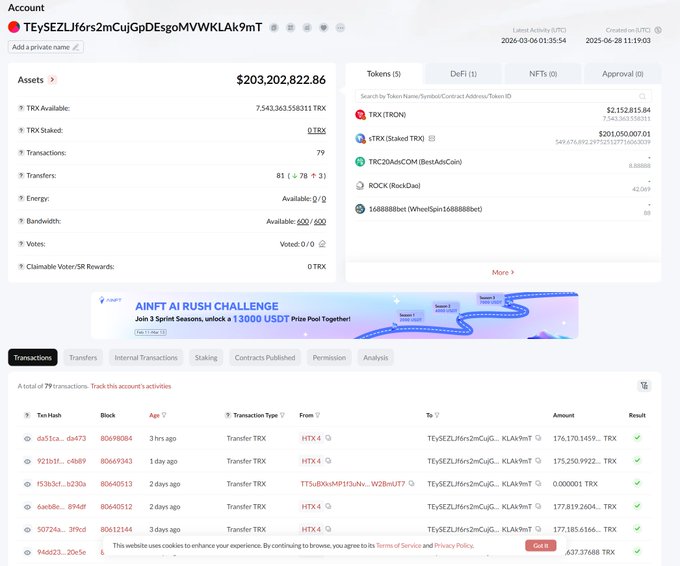Expand token list with More
Image resolution: width=680 pixels, height=566 pixels.
(502, 272)
